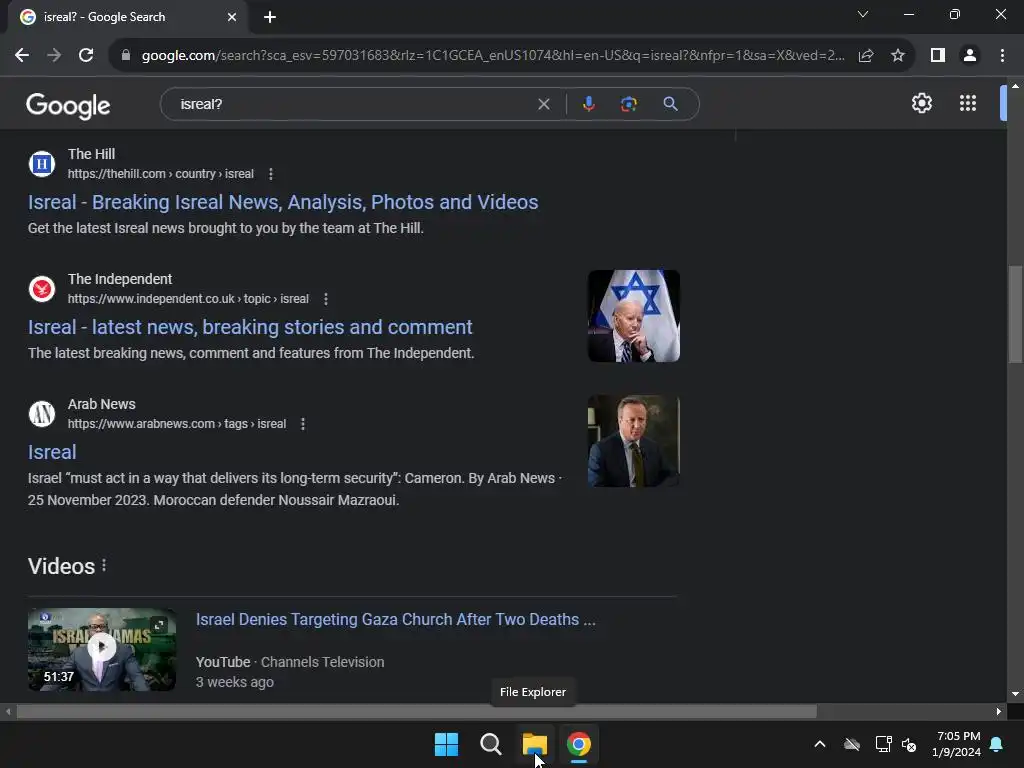The height and width of the screenshot is (768, 1024).
Task: Click The Independent site favicon
Action: (42, 289)
